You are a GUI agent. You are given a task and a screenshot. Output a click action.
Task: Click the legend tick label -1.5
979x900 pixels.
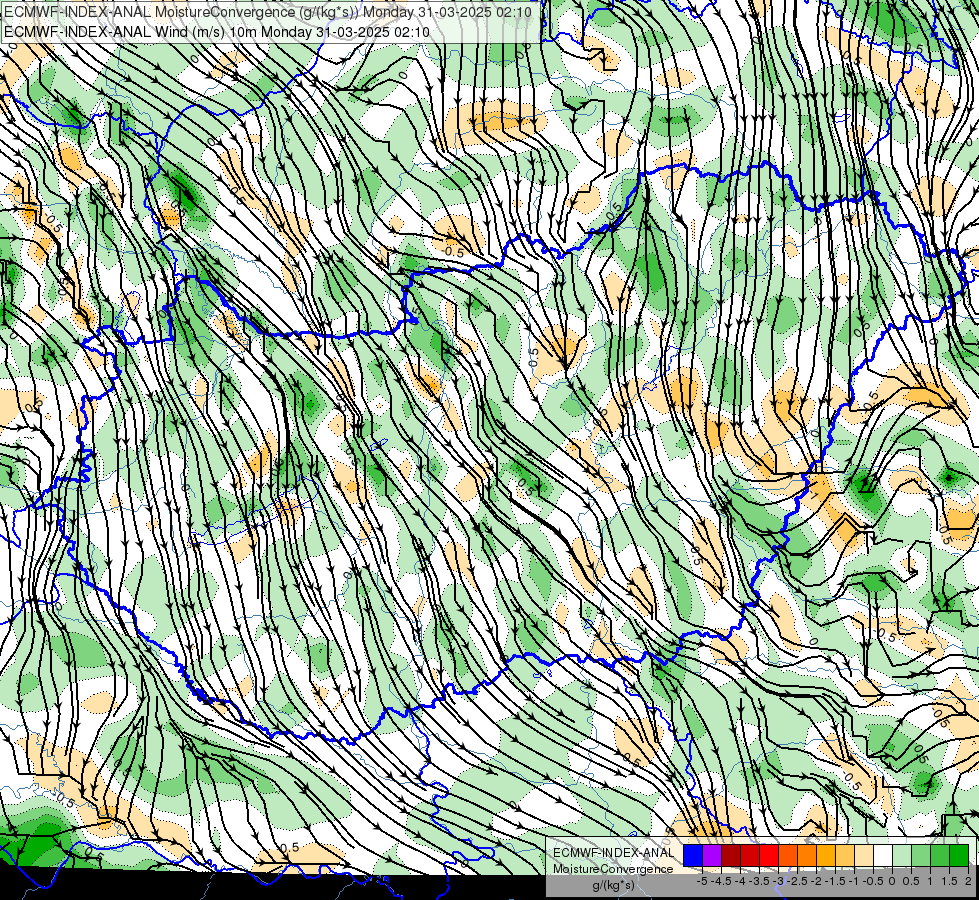point(835,881)
